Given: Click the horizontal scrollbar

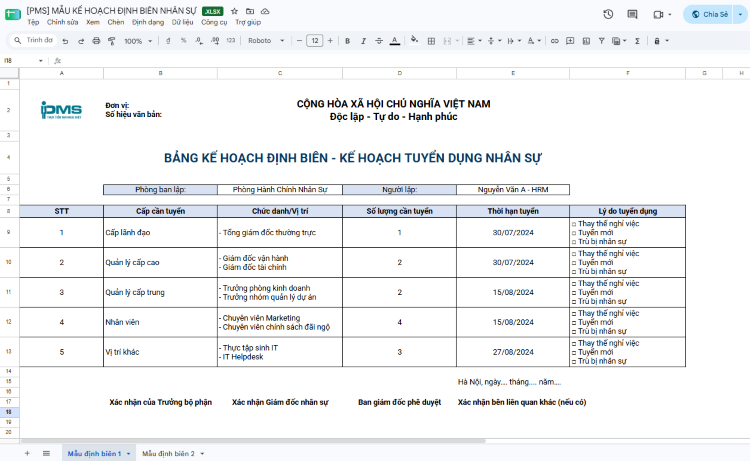Looking at the screenshot, I should point(254,440).
